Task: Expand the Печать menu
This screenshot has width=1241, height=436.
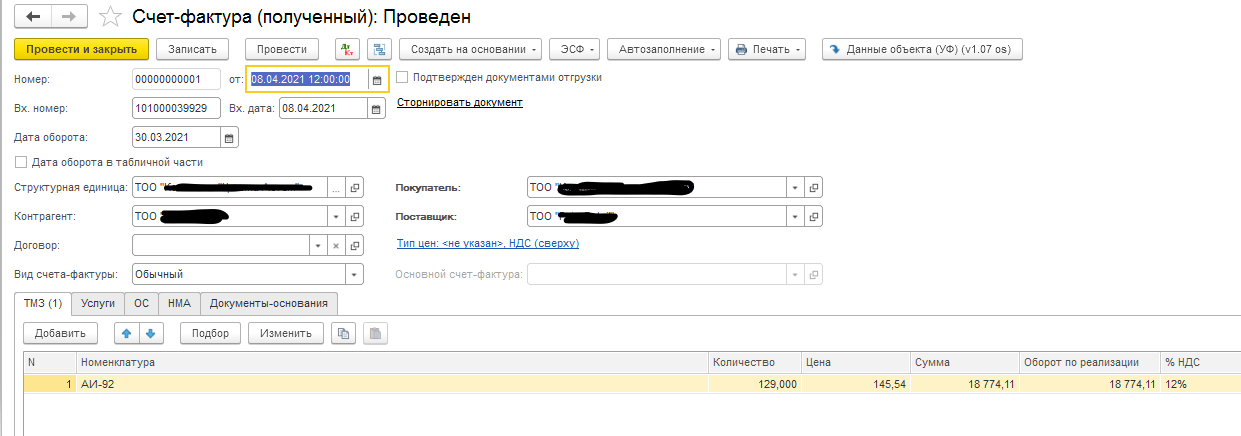Action: click(766, 49)
